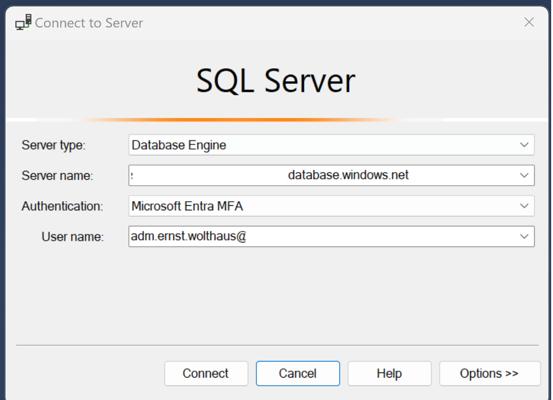Click the Connect to Server window icon
553x400 pixels.
coord(23,22)
